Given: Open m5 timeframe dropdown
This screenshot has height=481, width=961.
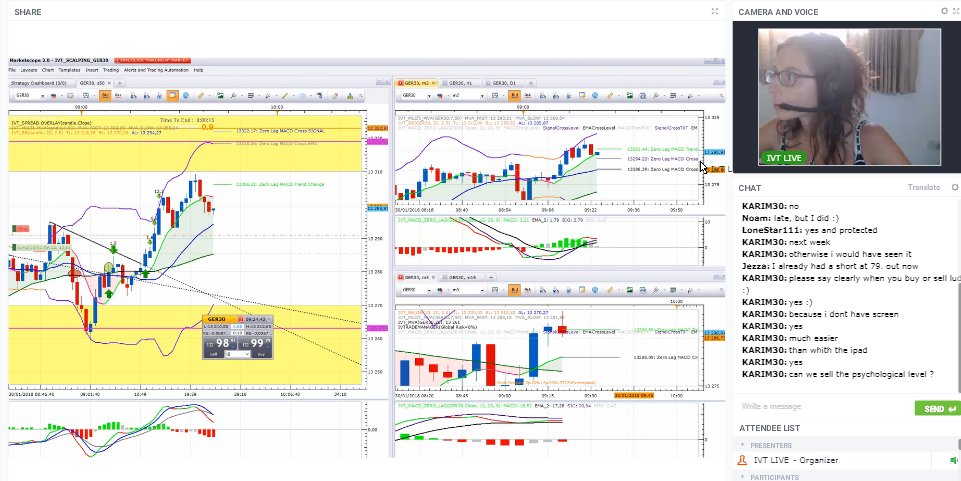Looking at the screenshot, I should 482,290.
